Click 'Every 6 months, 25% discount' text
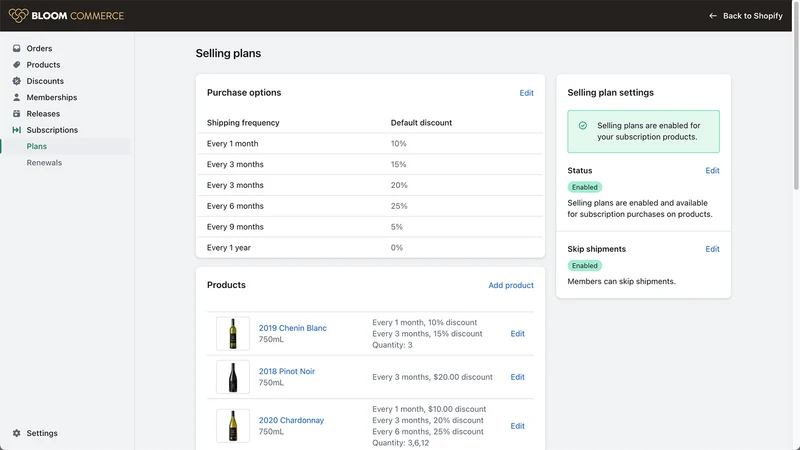The height and width of the screenshot is (450, 800). pos(428,432)
